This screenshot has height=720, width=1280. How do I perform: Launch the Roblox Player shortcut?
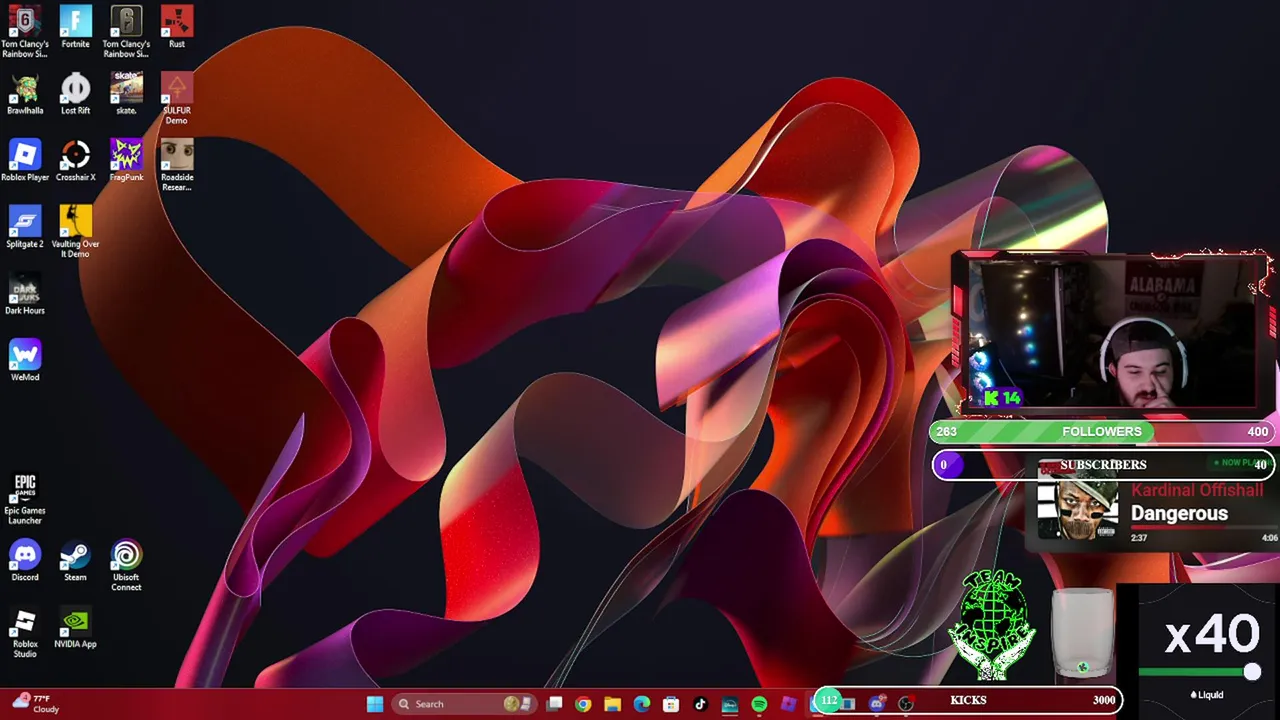coord(25,161)
